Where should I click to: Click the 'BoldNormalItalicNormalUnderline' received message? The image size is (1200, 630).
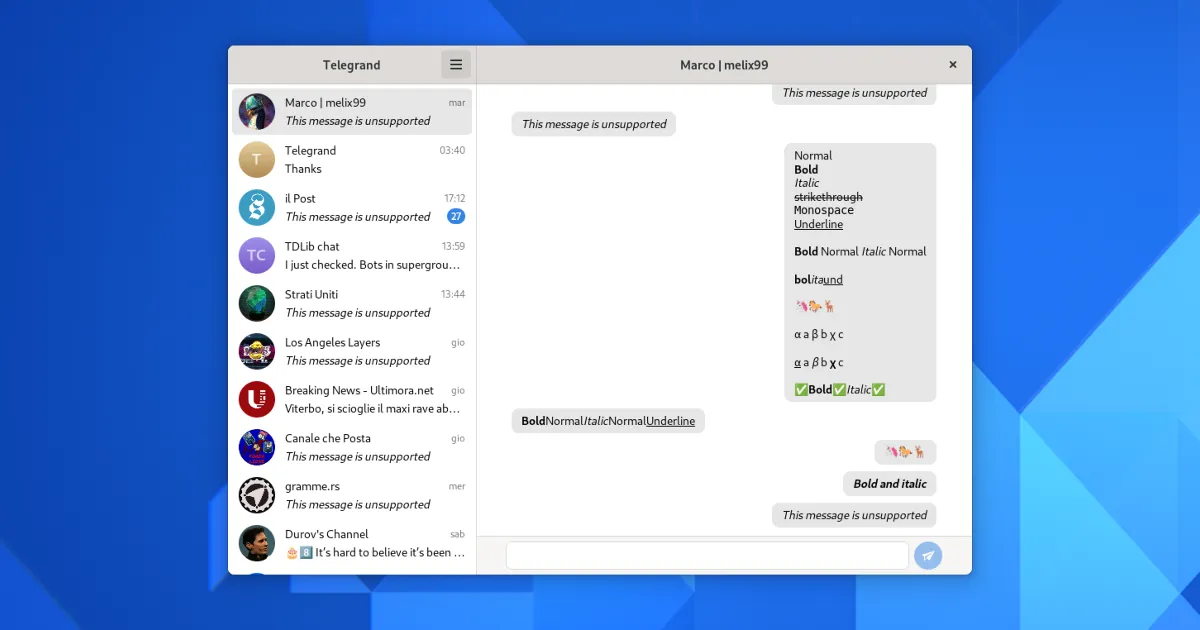coord(608,421)
